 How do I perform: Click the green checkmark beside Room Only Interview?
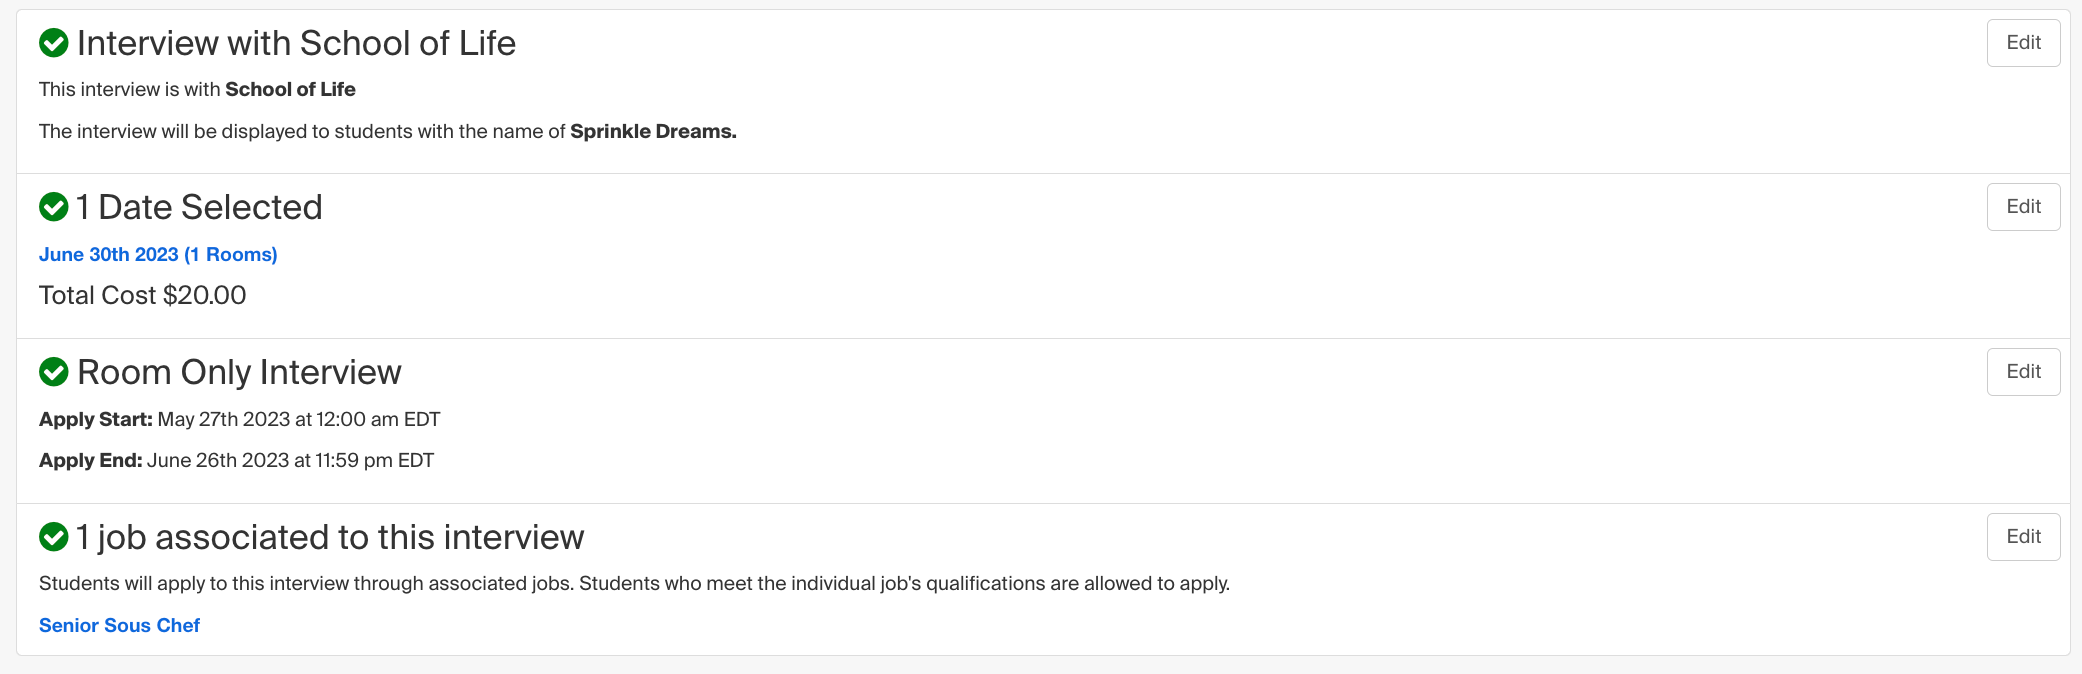point(53,372)
